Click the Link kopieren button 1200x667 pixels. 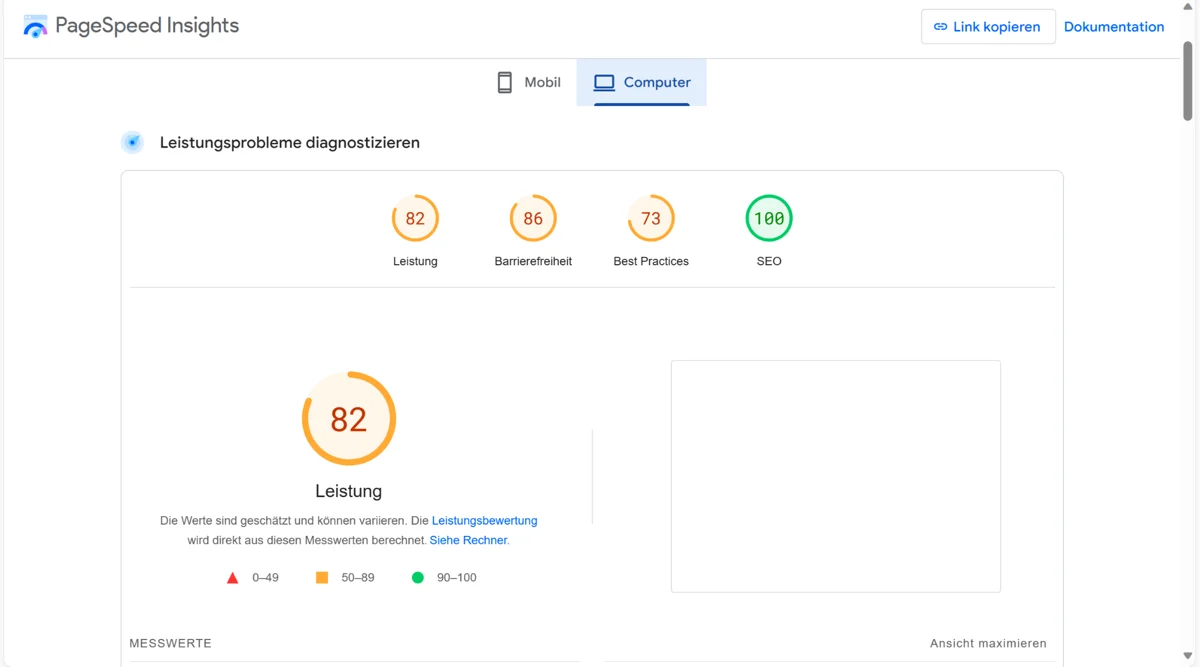[x=988, y=27]
